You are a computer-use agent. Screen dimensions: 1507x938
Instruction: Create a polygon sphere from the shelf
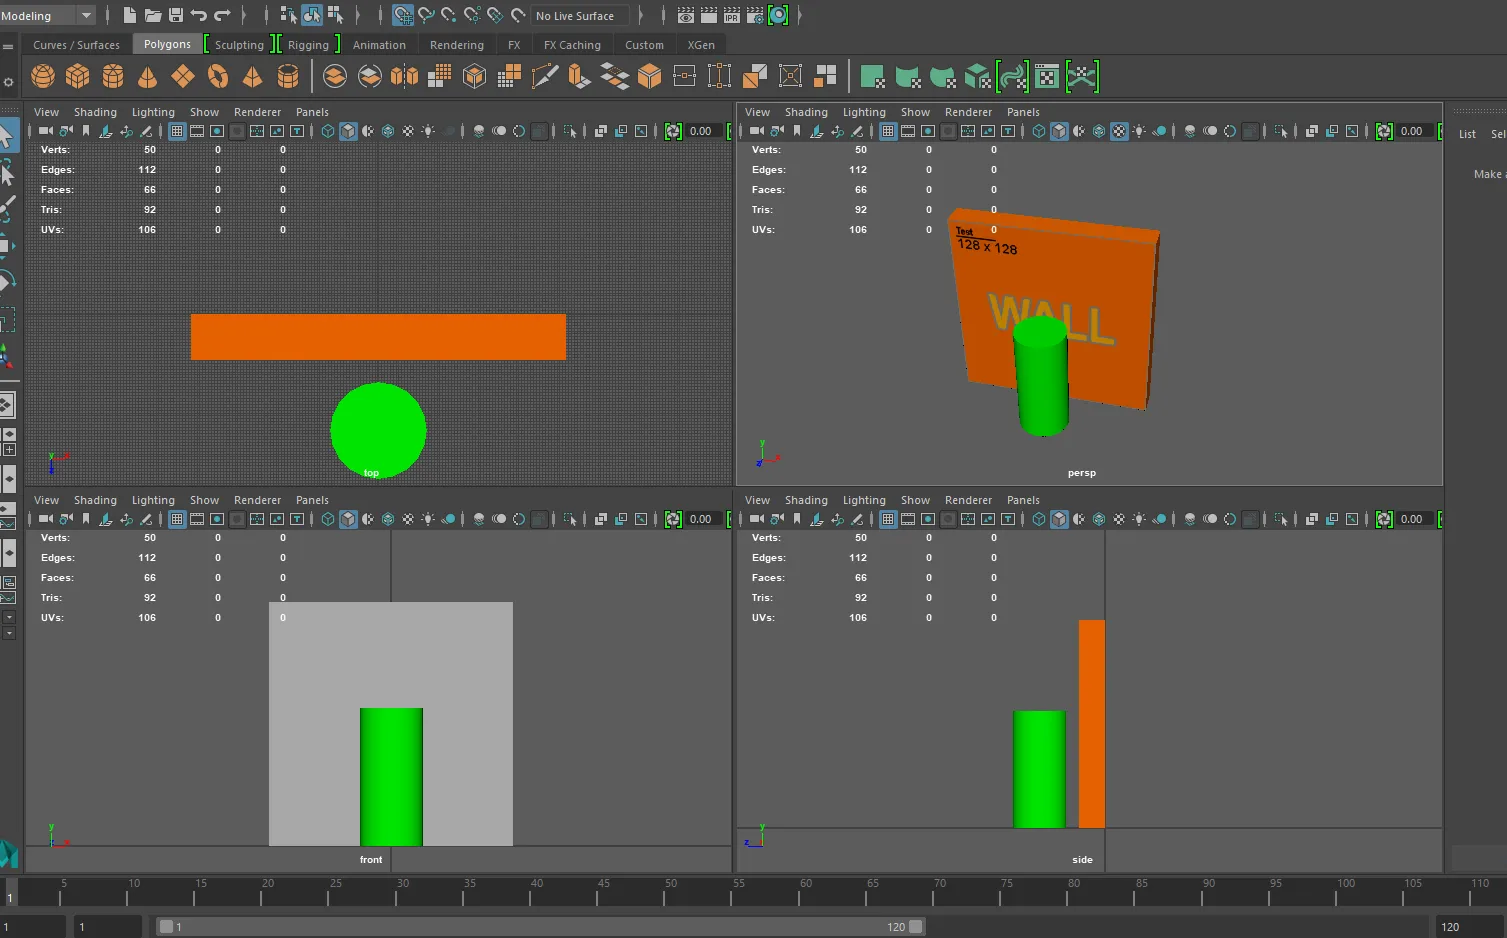click(x=43, y=76)
